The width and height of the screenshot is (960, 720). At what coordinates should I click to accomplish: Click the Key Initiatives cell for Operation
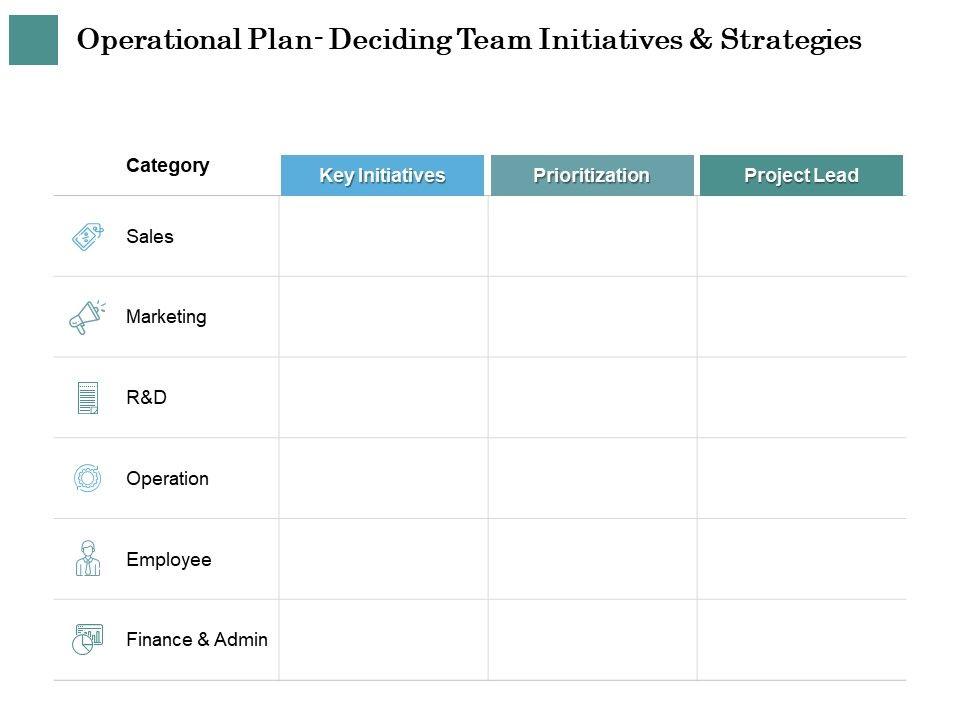383,478
